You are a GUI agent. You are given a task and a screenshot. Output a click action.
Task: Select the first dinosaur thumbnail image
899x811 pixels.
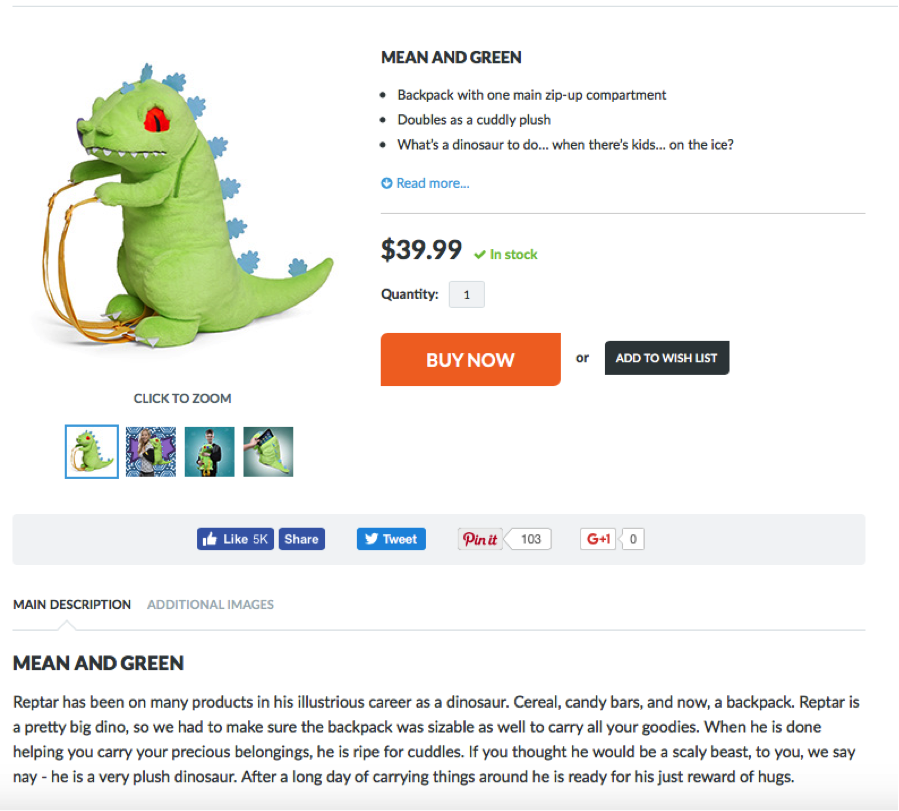click(91, 452)
